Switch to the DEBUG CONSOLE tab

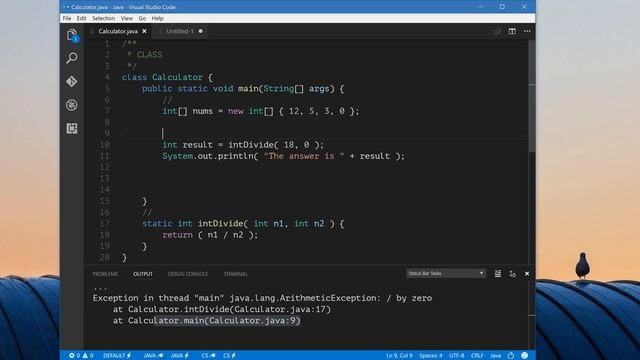point(188,274)
